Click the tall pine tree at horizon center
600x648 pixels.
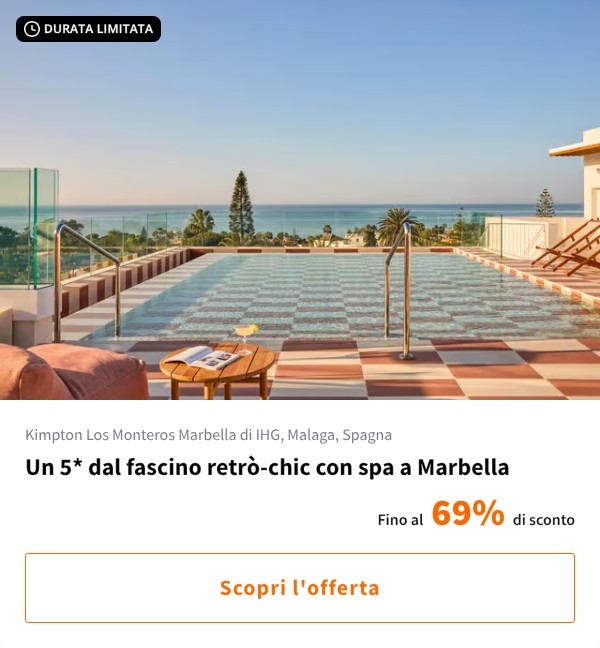pos(241,207)
